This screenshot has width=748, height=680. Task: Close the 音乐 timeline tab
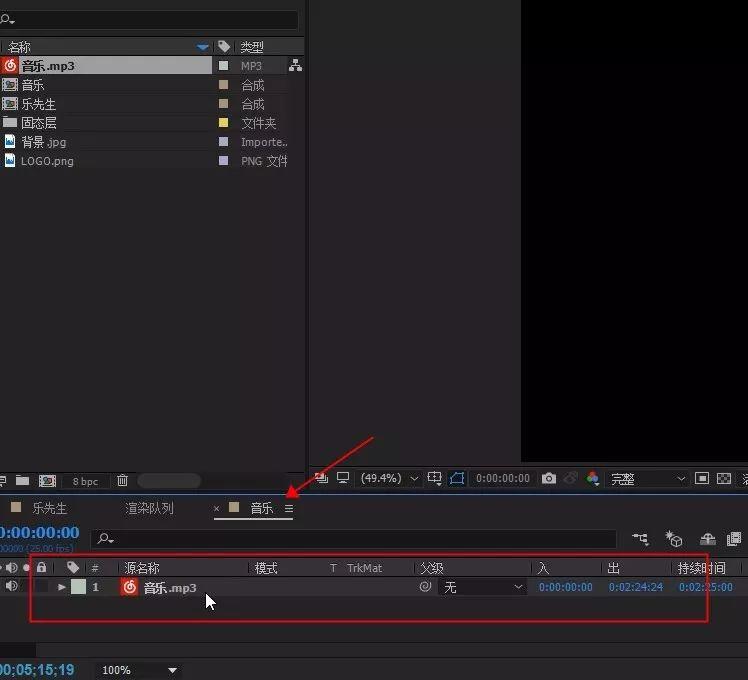216,509
